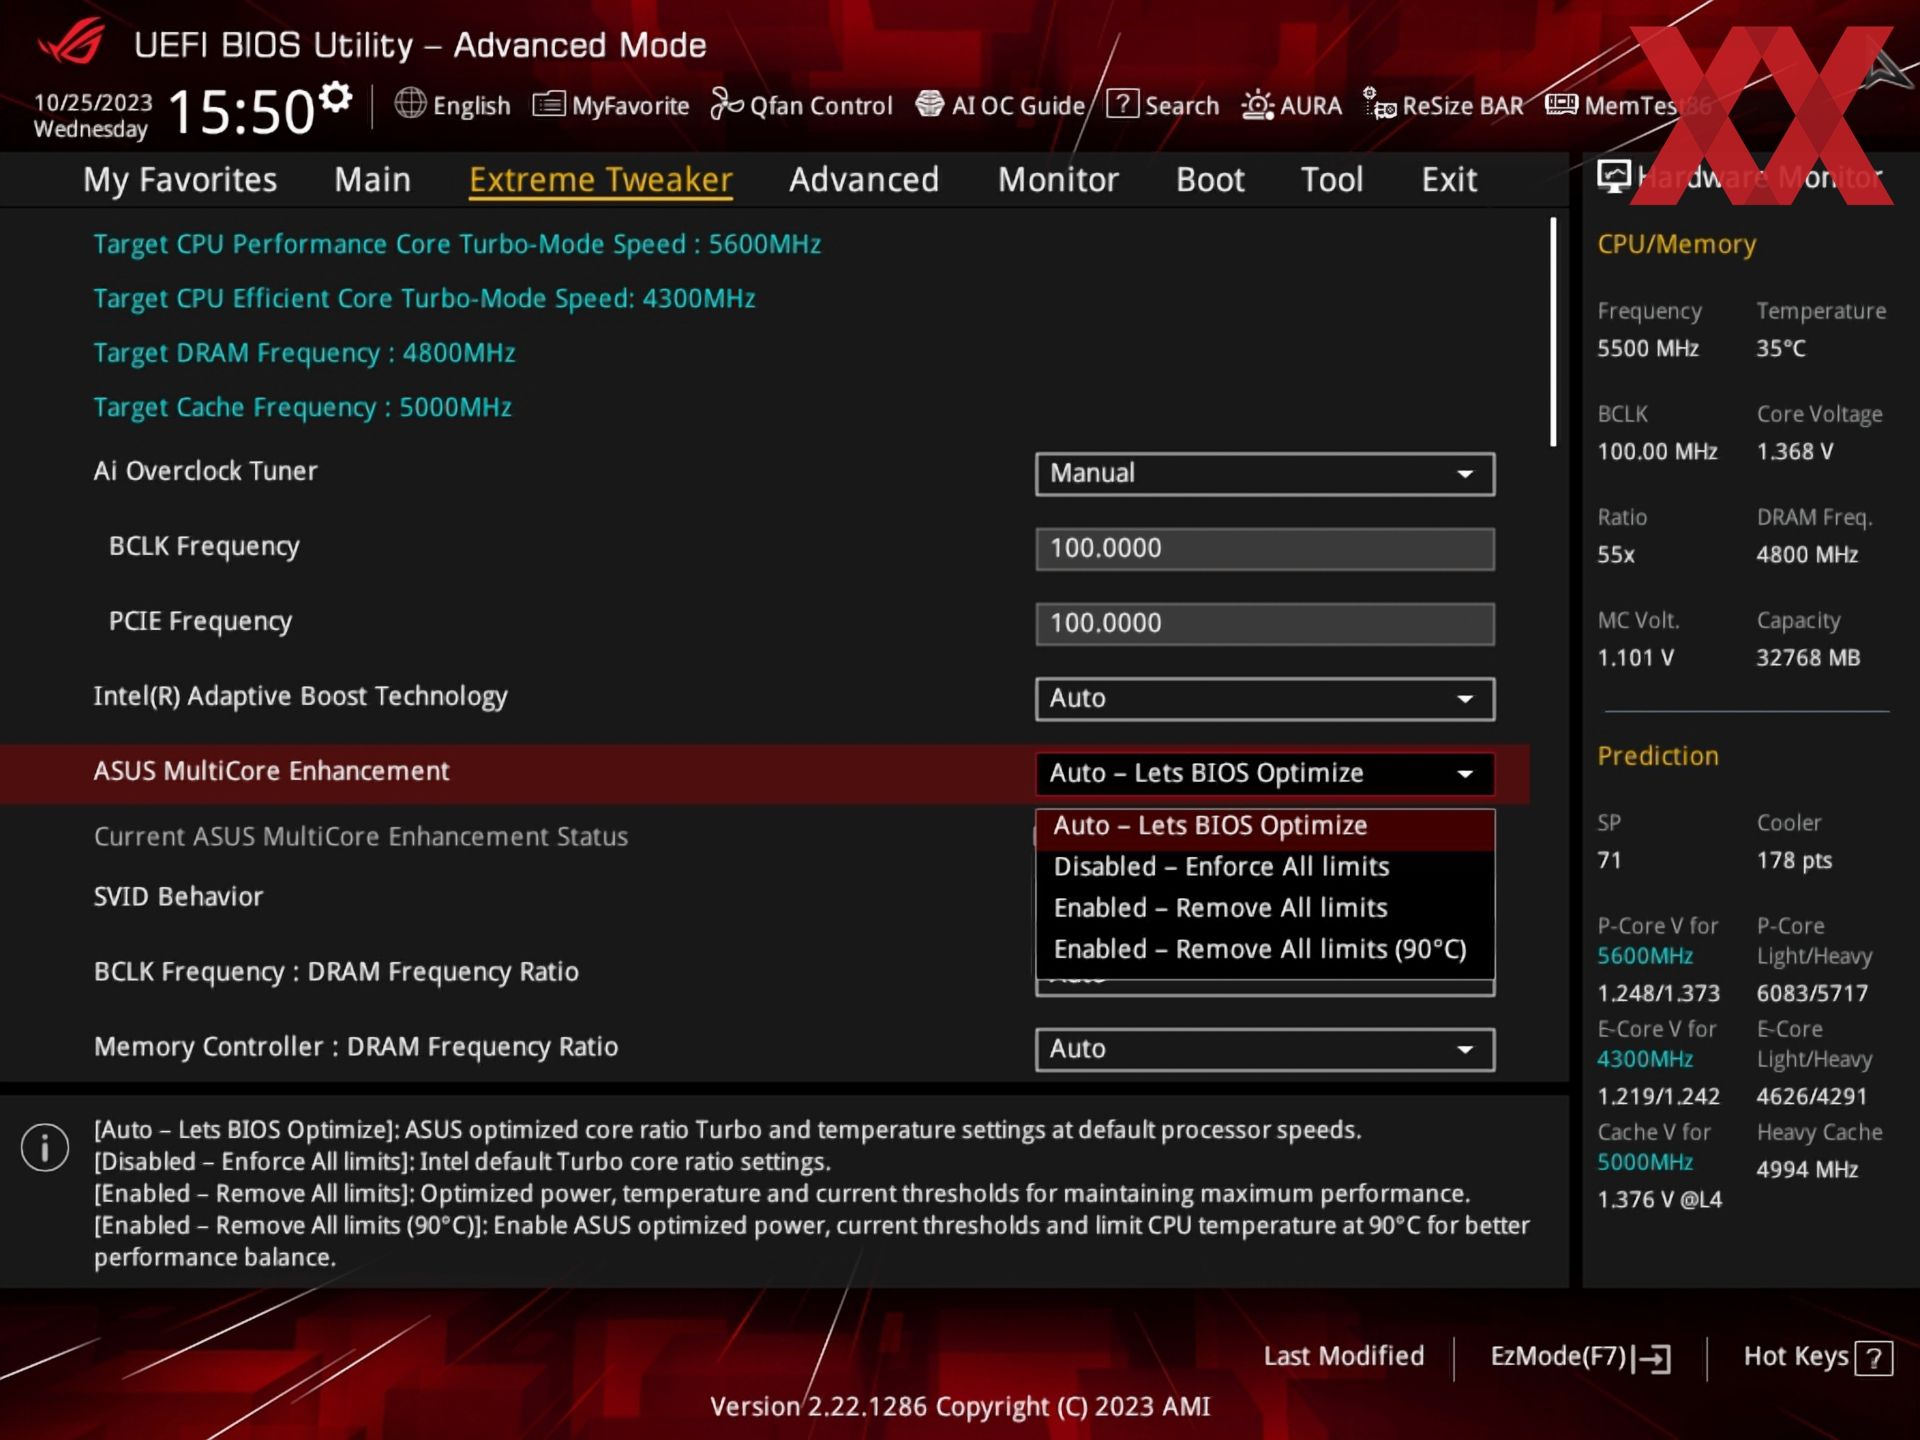Click 'Target DRAM Frequency : 4800MHz' text
The height and width of the screenshot is (1440, 1920).
(304, 353)
